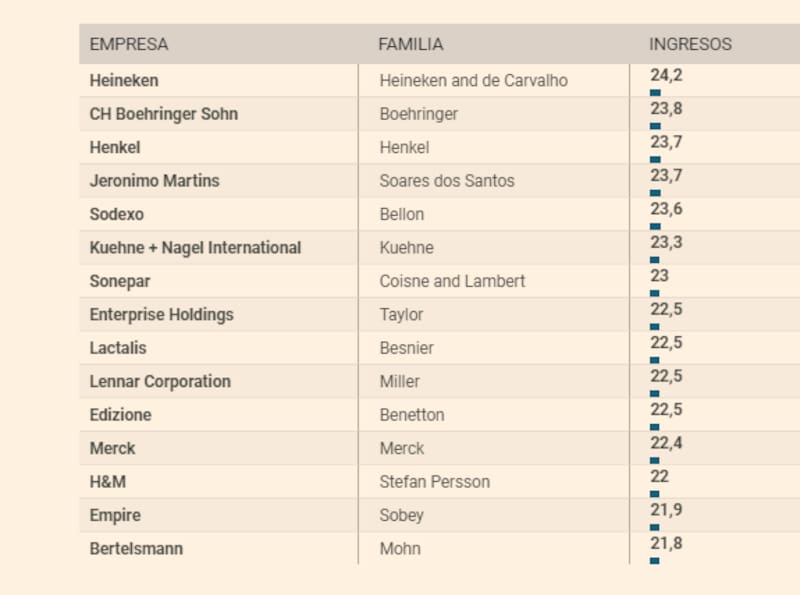The image size is (800, 595).
Task: Click the EMPRESA column header
Action: point(129,44)
